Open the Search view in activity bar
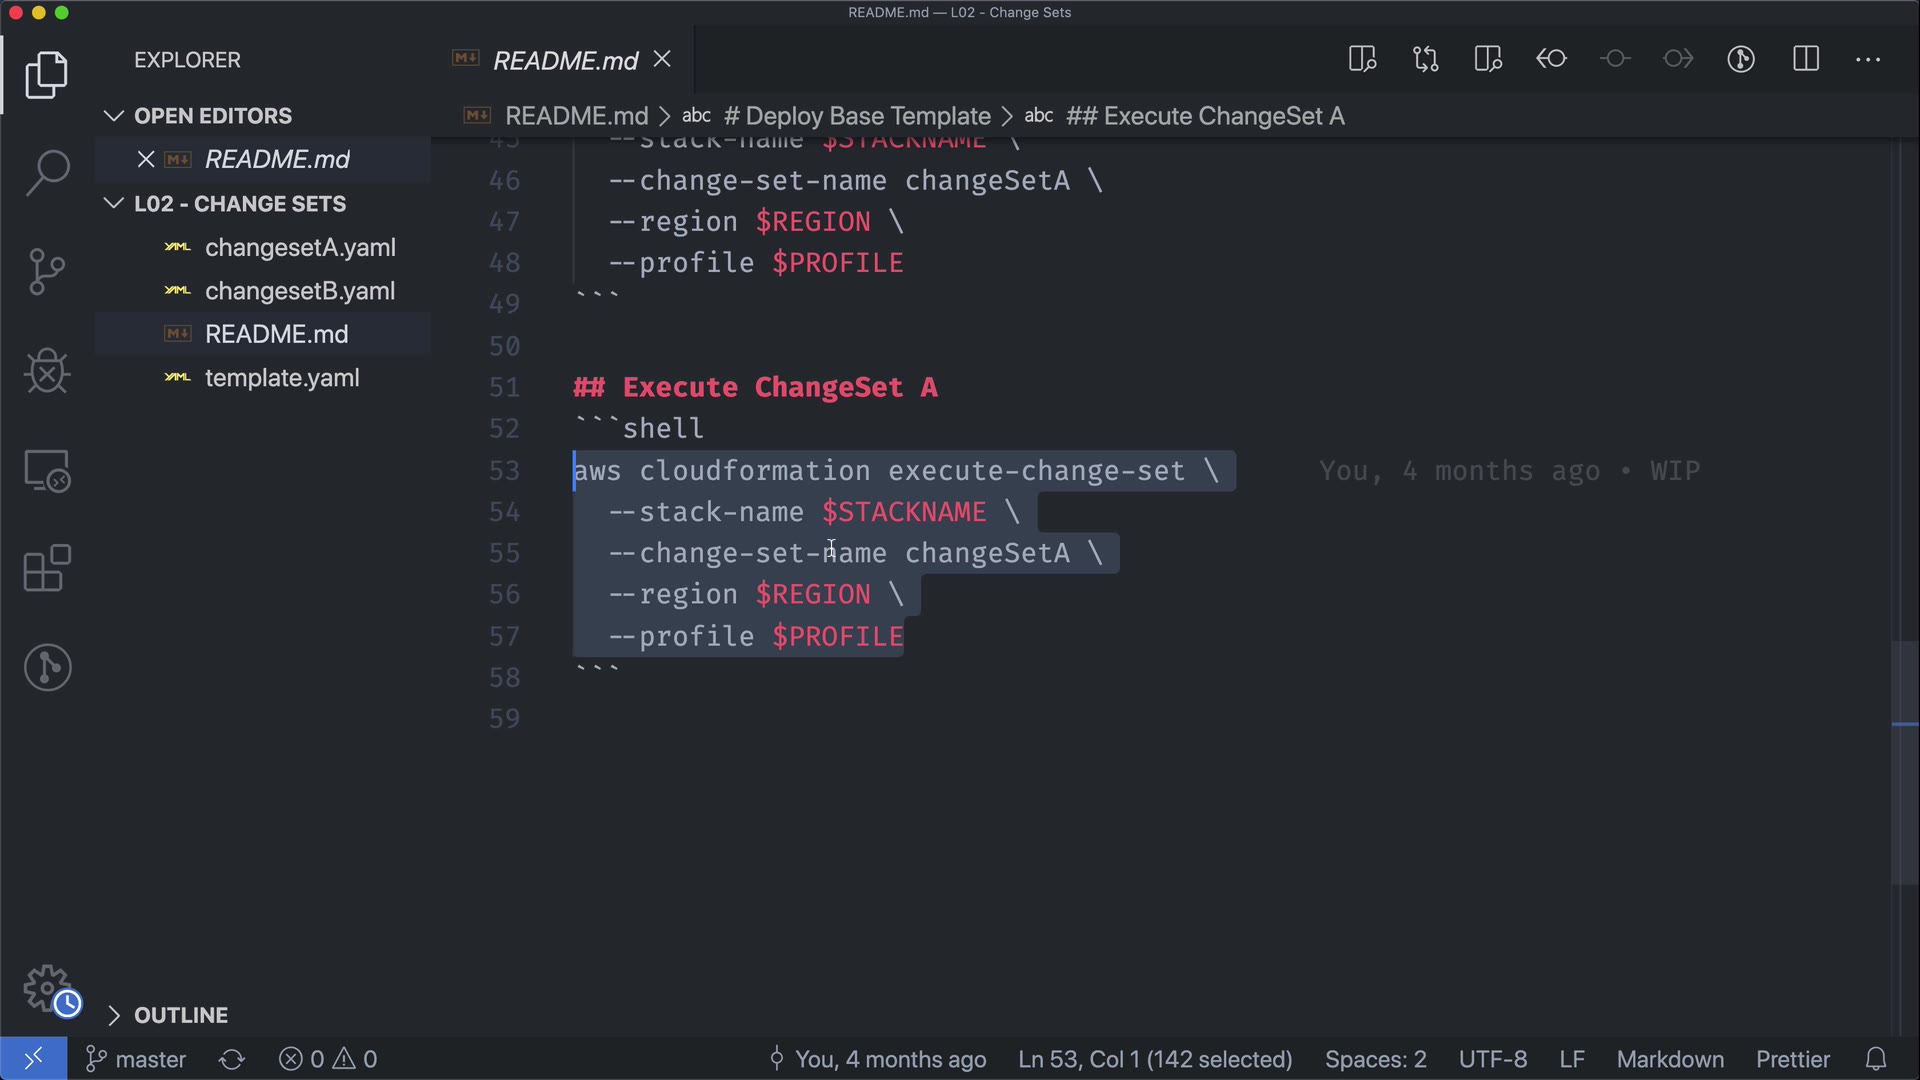The height and width of the screenshot is (1080, 1920). [x=47, y=172]
